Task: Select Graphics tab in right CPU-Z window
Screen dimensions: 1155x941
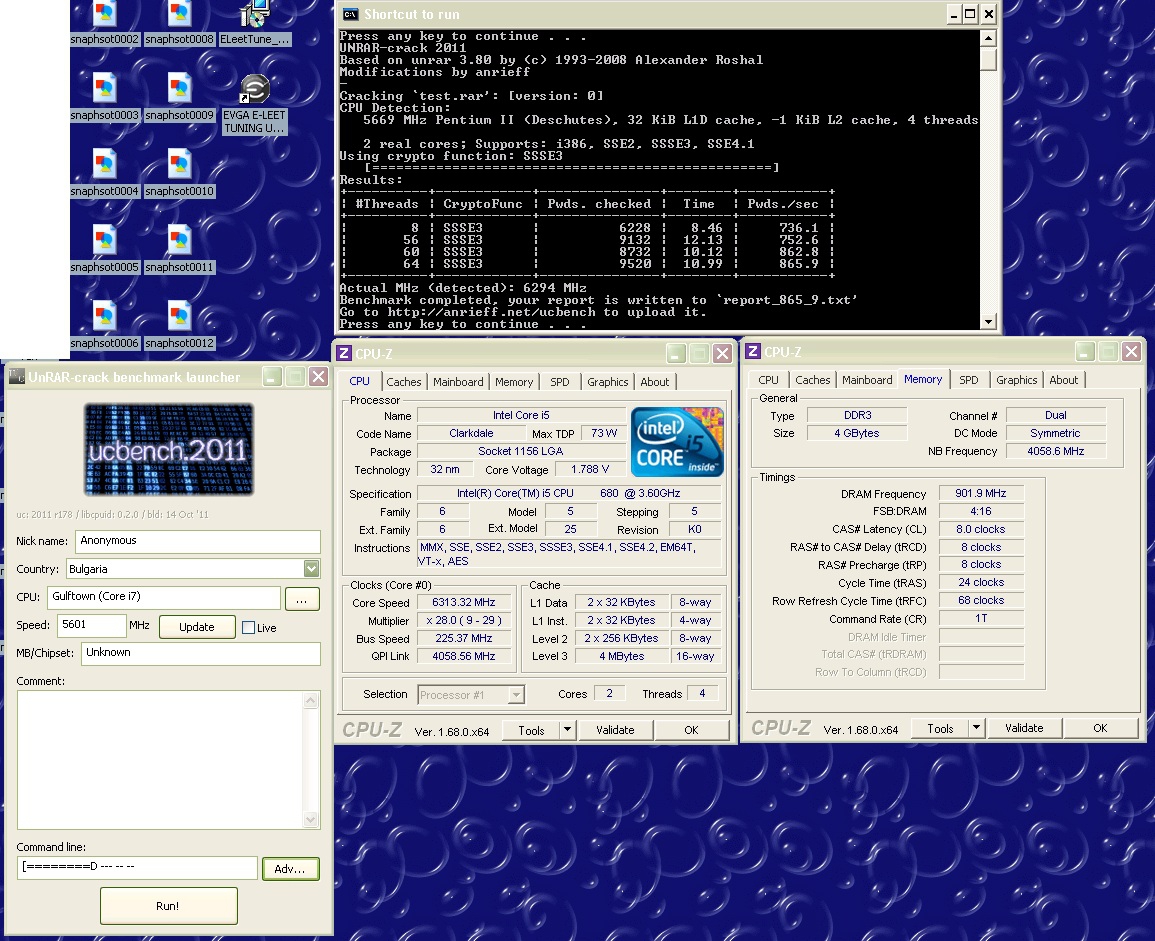Action: coord(1017,380)
